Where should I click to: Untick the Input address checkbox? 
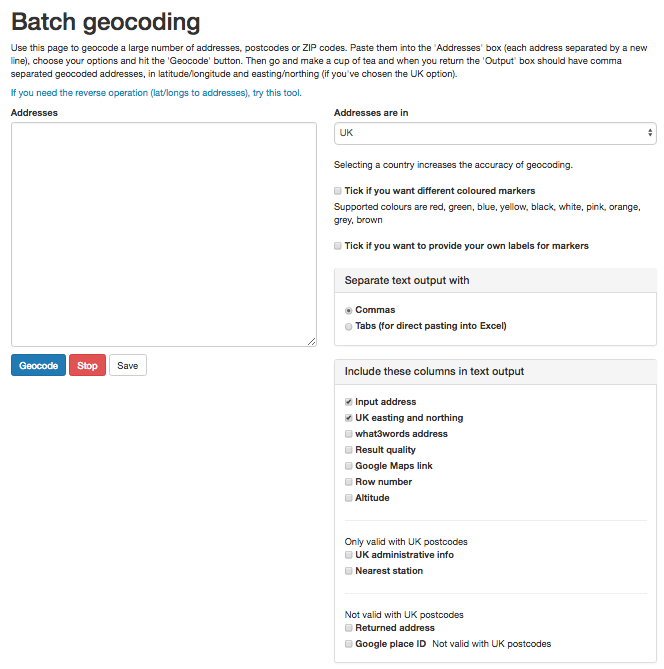(x=349, y=402)
